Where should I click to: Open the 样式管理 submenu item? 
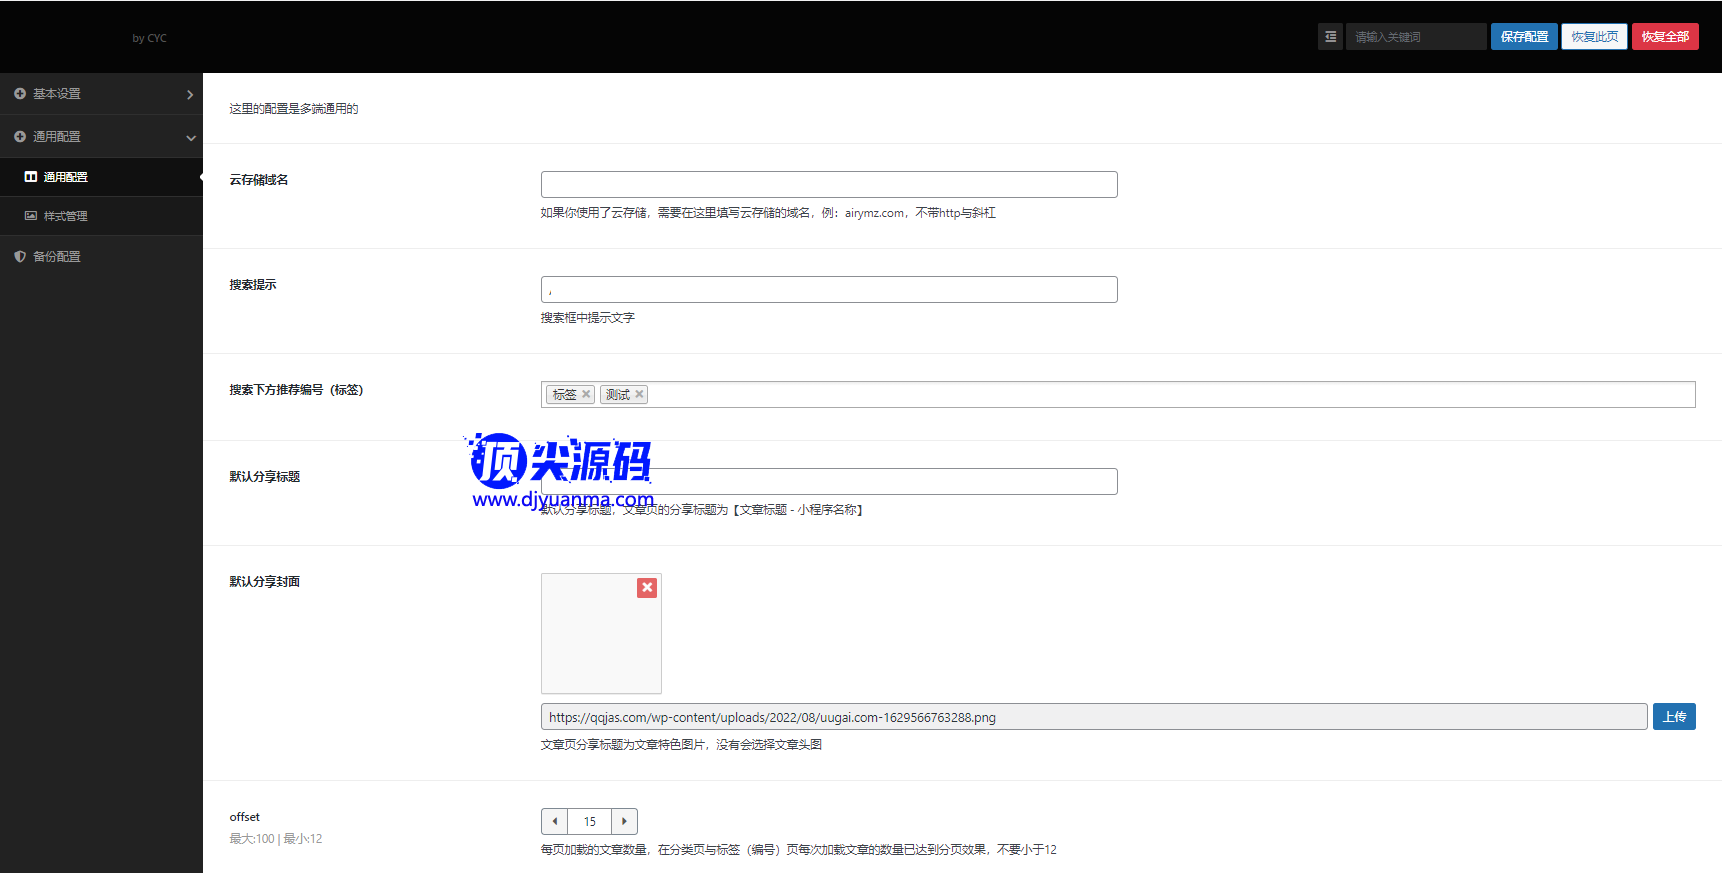pyautogui.click(x=65, y=216)
